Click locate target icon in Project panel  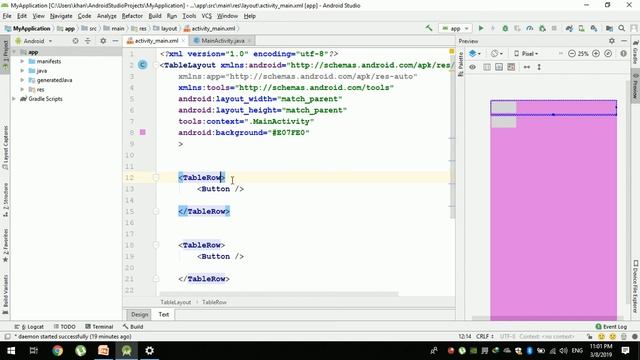(76, 41)
